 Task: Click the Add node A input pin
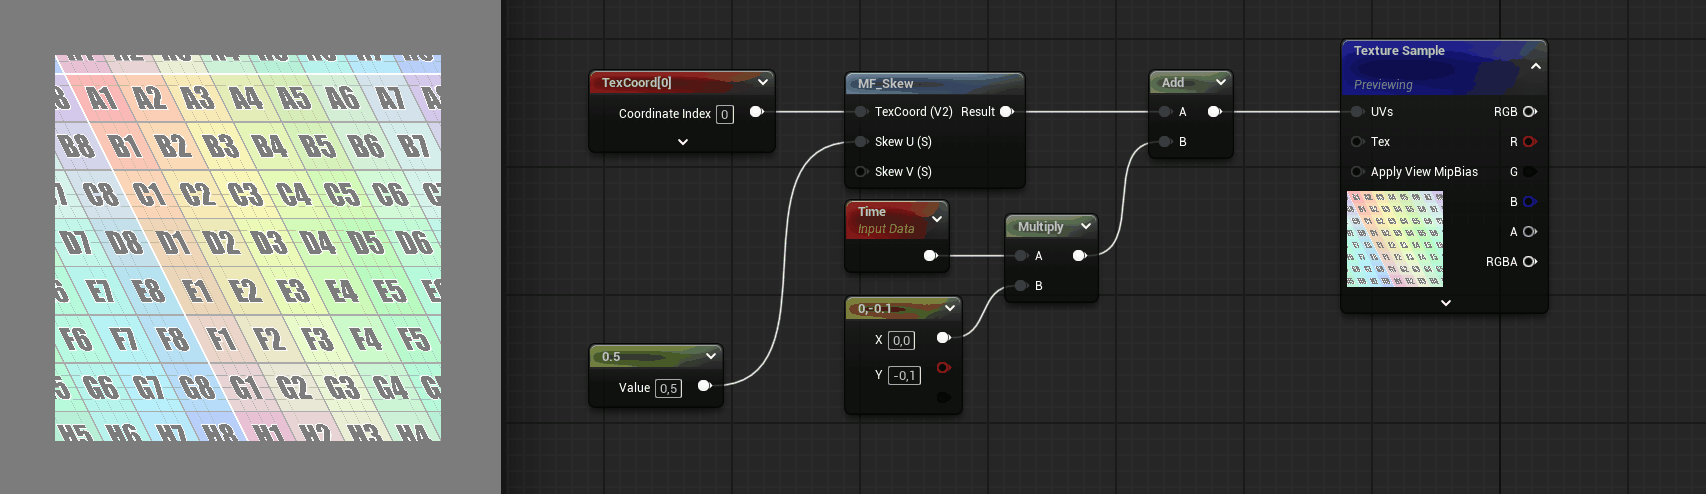coord(1165,112)
